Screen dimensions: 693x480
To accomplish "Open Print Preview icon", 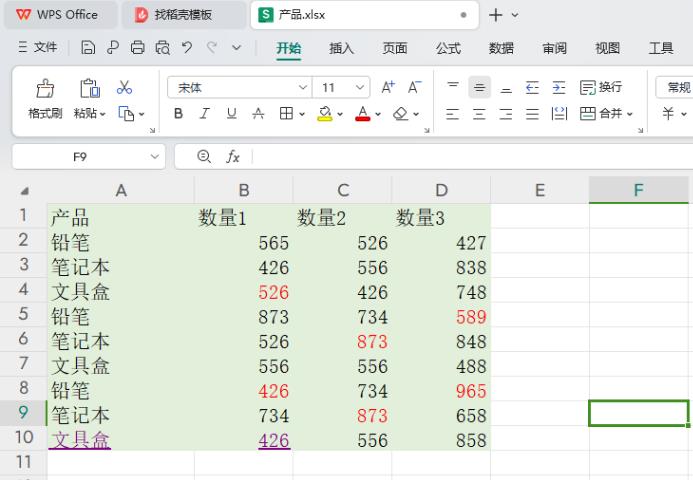I will (162, 47).
